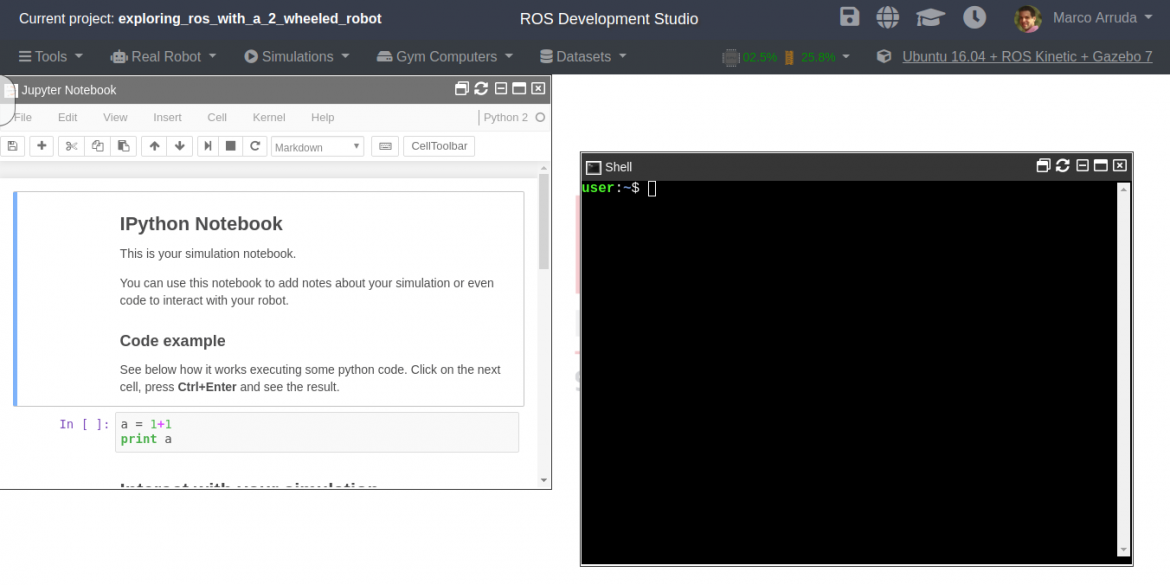Image resolution: width=1170 pixels, height=585 pixels.
Task: Expand the resource usage caret after 25.8%
Action: click(846, 57)
